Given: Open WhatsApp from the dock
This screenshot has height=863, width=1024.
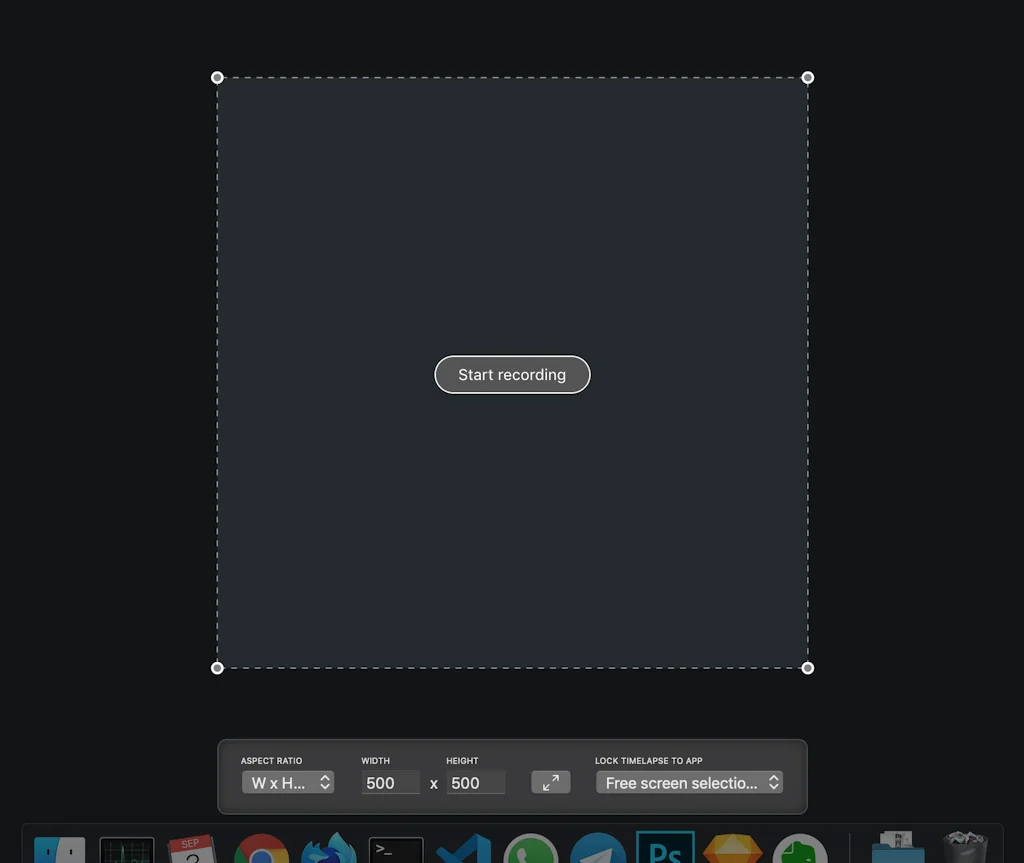Looking at the screenshot, I should tap(529, 850).
